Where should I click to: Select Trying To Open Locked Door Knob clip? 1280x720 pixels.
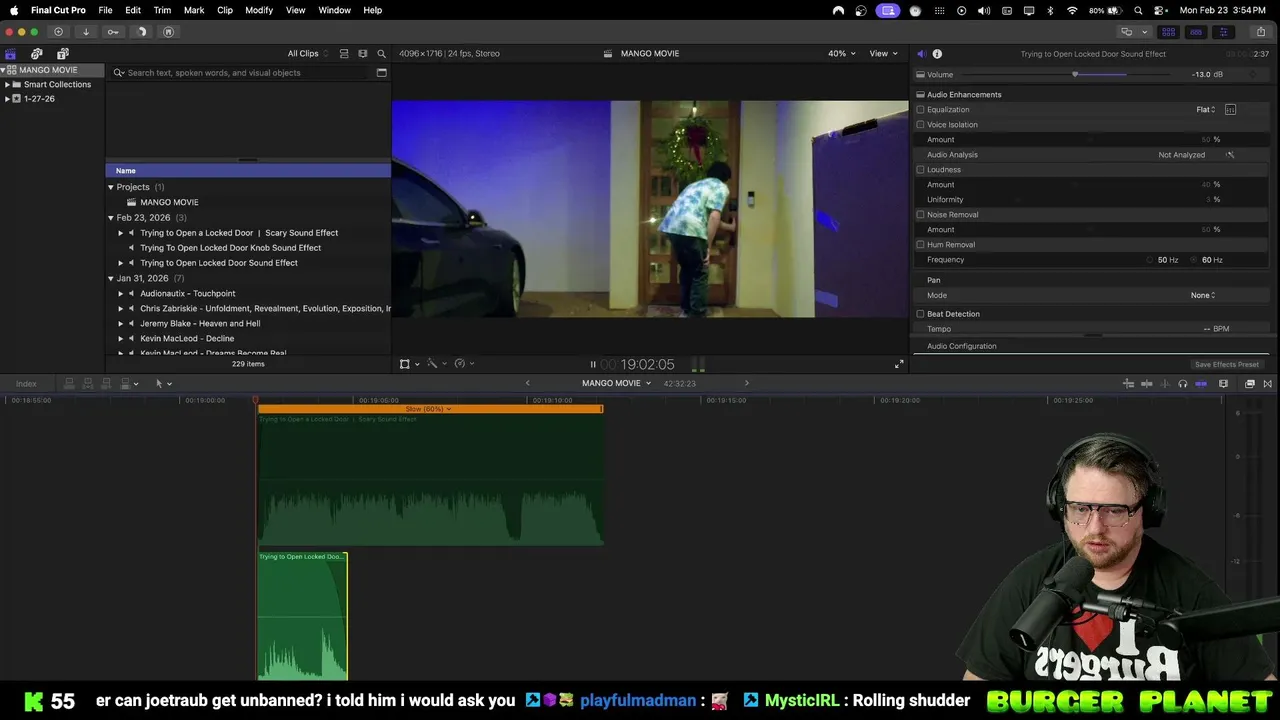pyautogui.click(x=230, y=248)
